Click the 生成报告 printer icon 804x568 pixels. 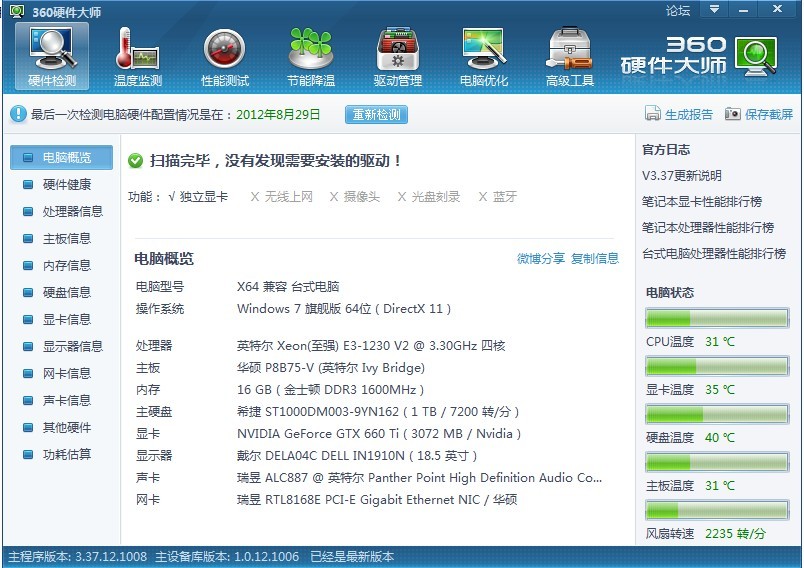[x=652, y=113]
